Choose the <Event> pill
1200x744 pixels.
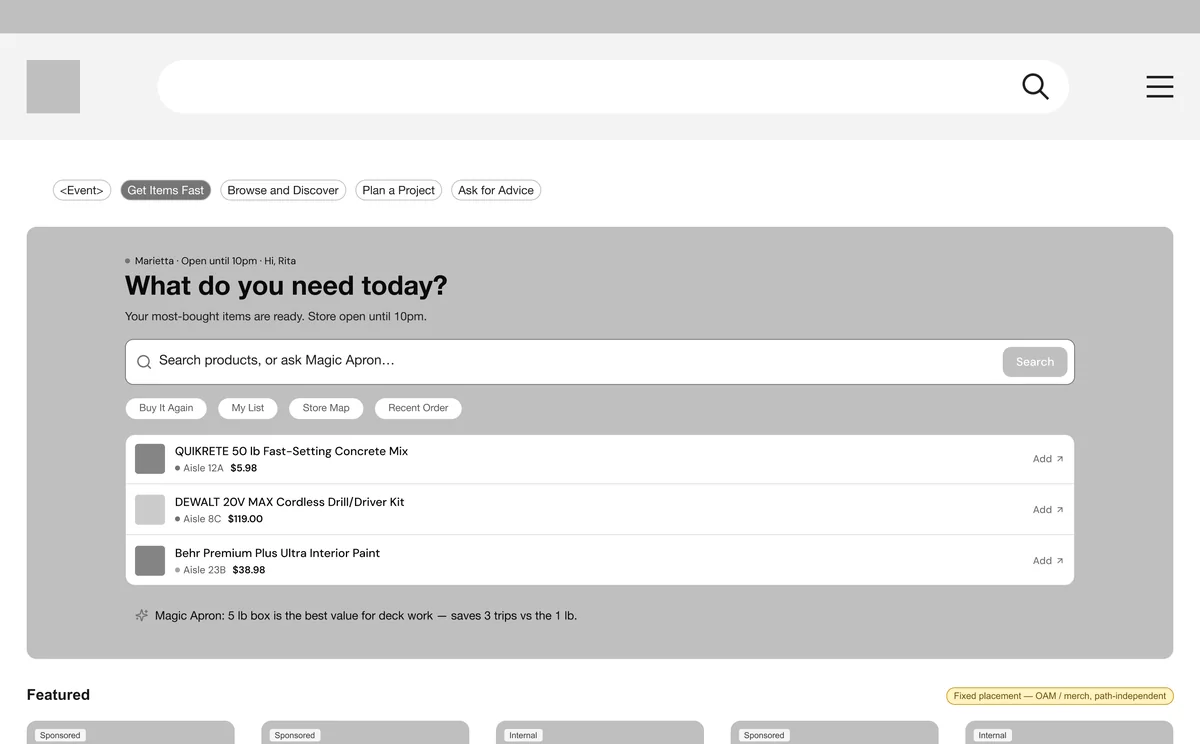point(82,190)
